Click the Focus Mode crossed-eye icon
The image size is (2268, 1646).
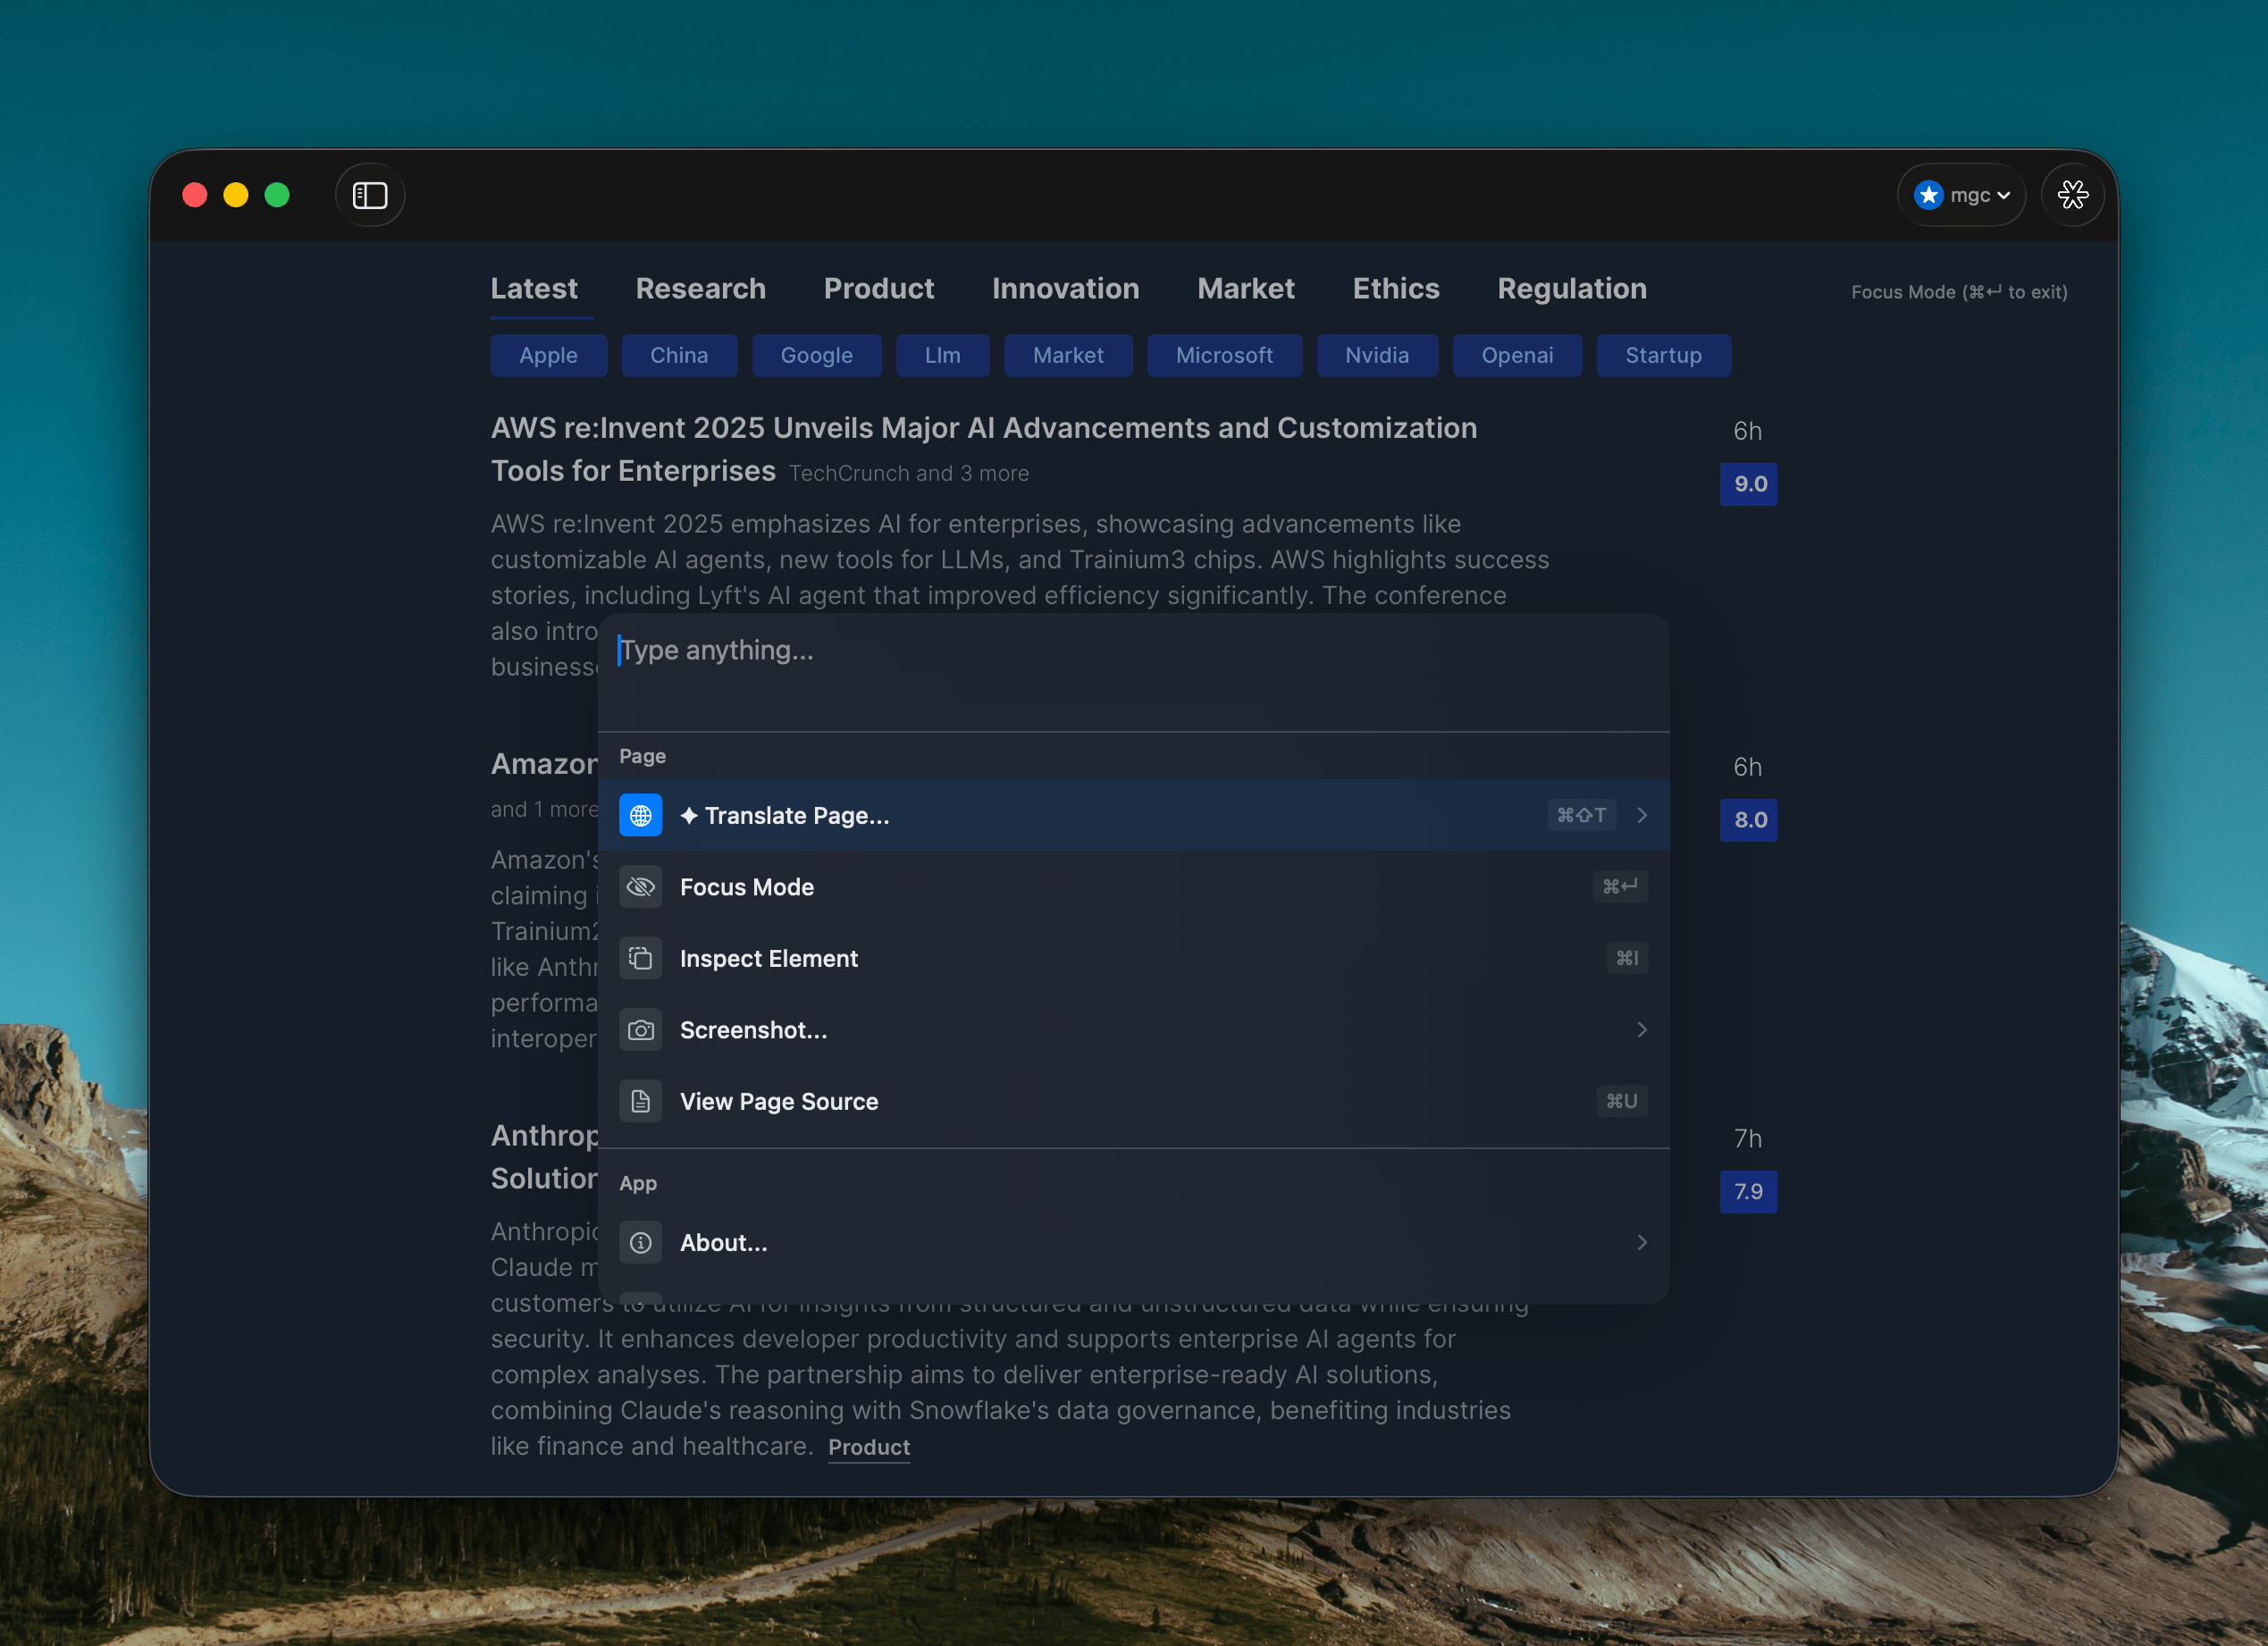[640, 887]
